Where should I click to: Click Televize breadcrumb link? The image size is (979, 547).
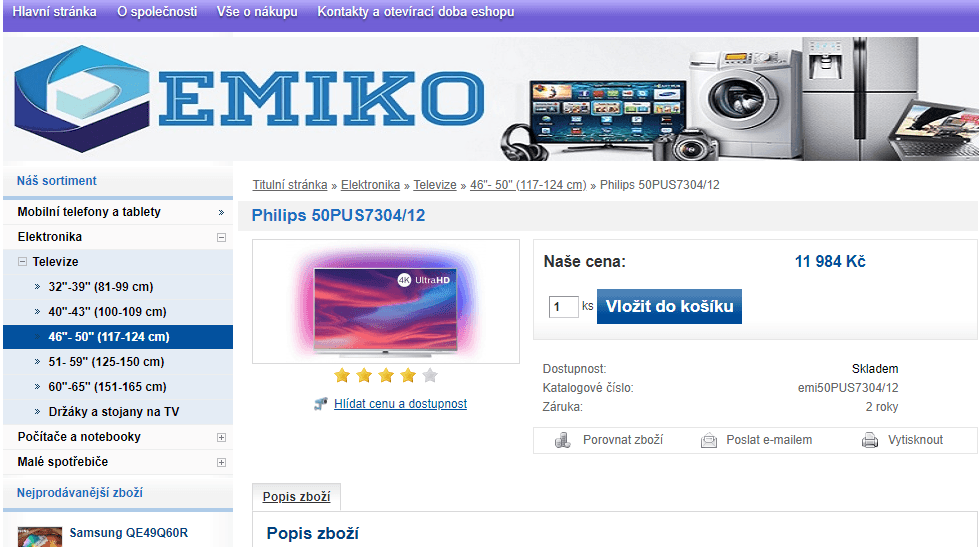click(x=435, y=185)
